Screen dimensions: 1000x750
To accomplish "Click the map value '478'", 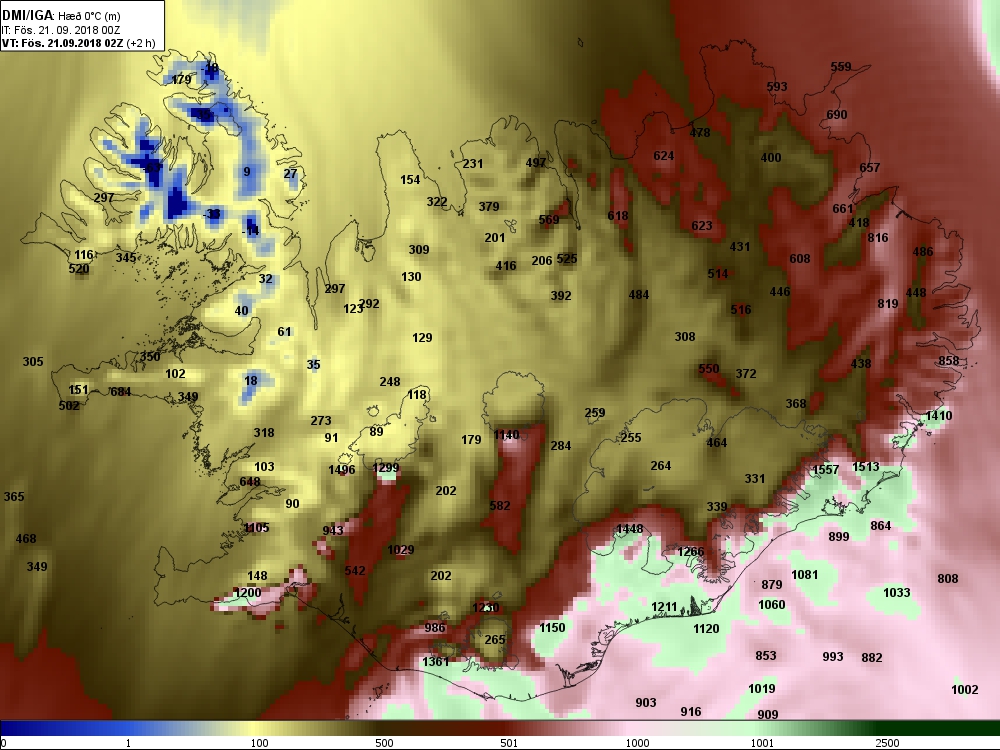I will 700,133.
